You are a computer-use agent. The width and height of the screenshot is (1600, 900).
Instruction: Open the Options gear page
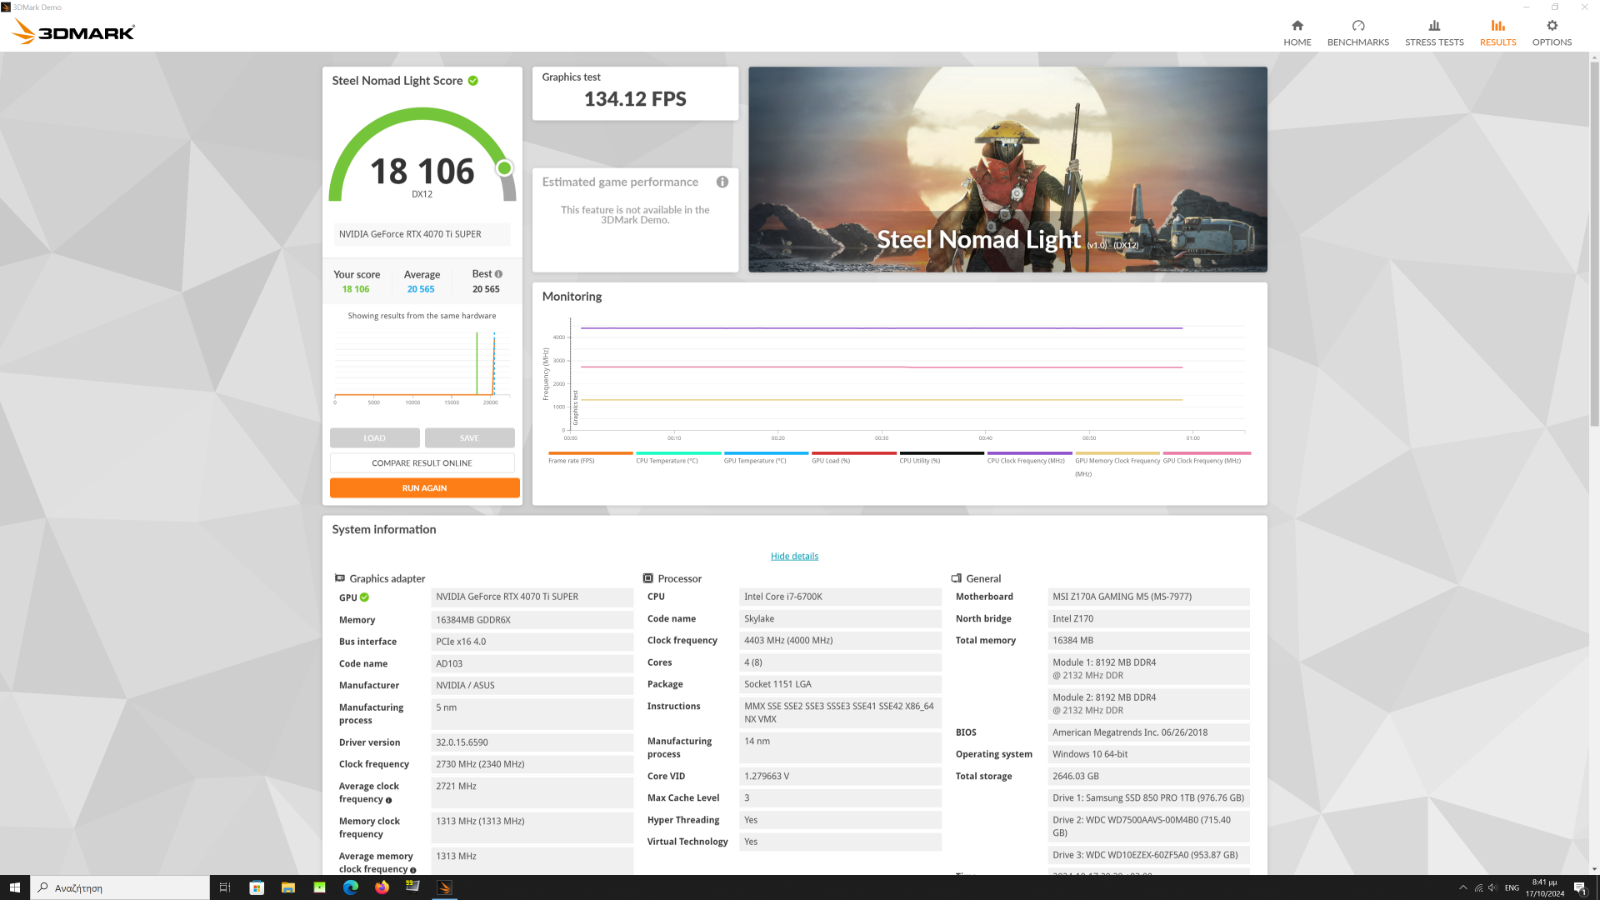pos(1551,32)
